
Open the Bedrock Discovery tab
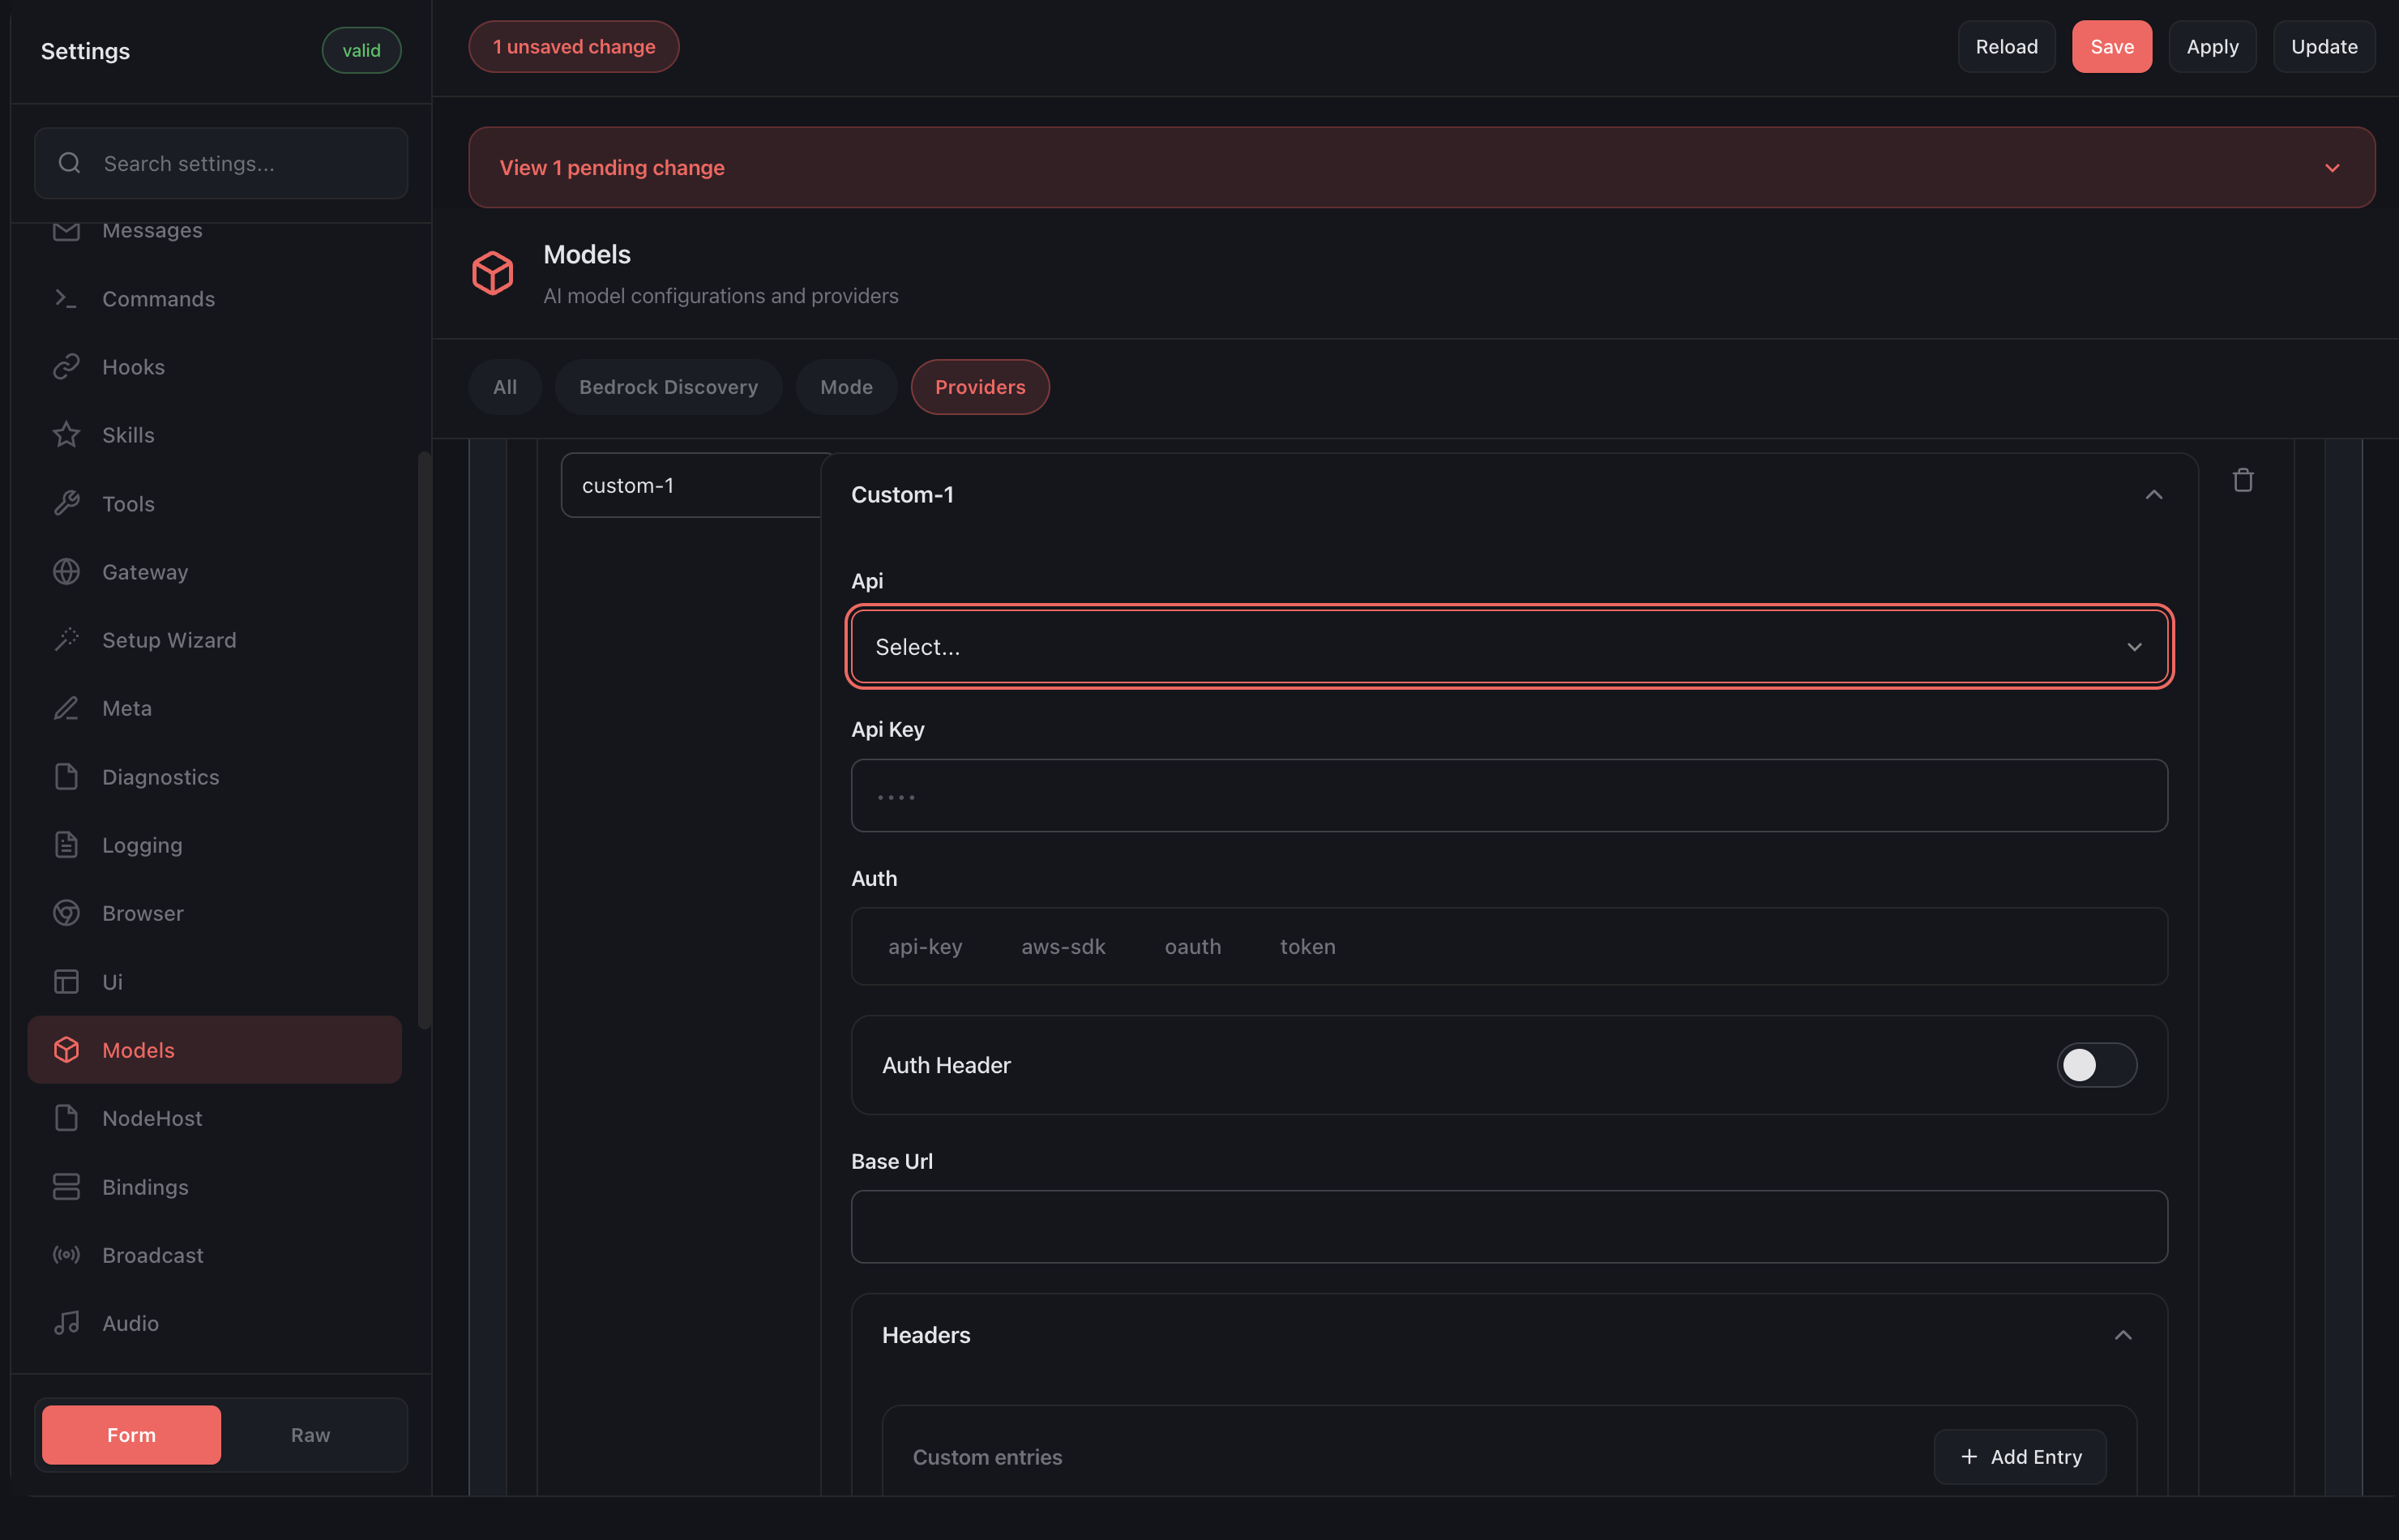point(668,387)
